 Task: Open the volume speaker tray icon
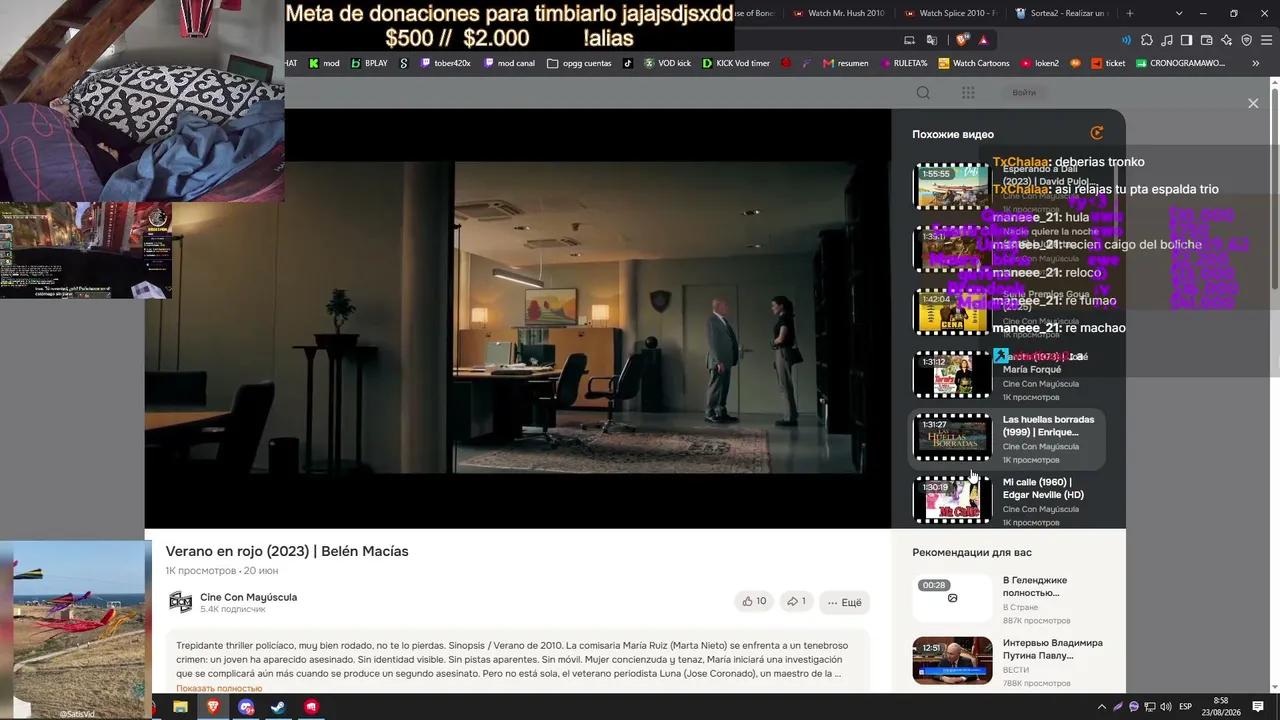pos(1164,707)
